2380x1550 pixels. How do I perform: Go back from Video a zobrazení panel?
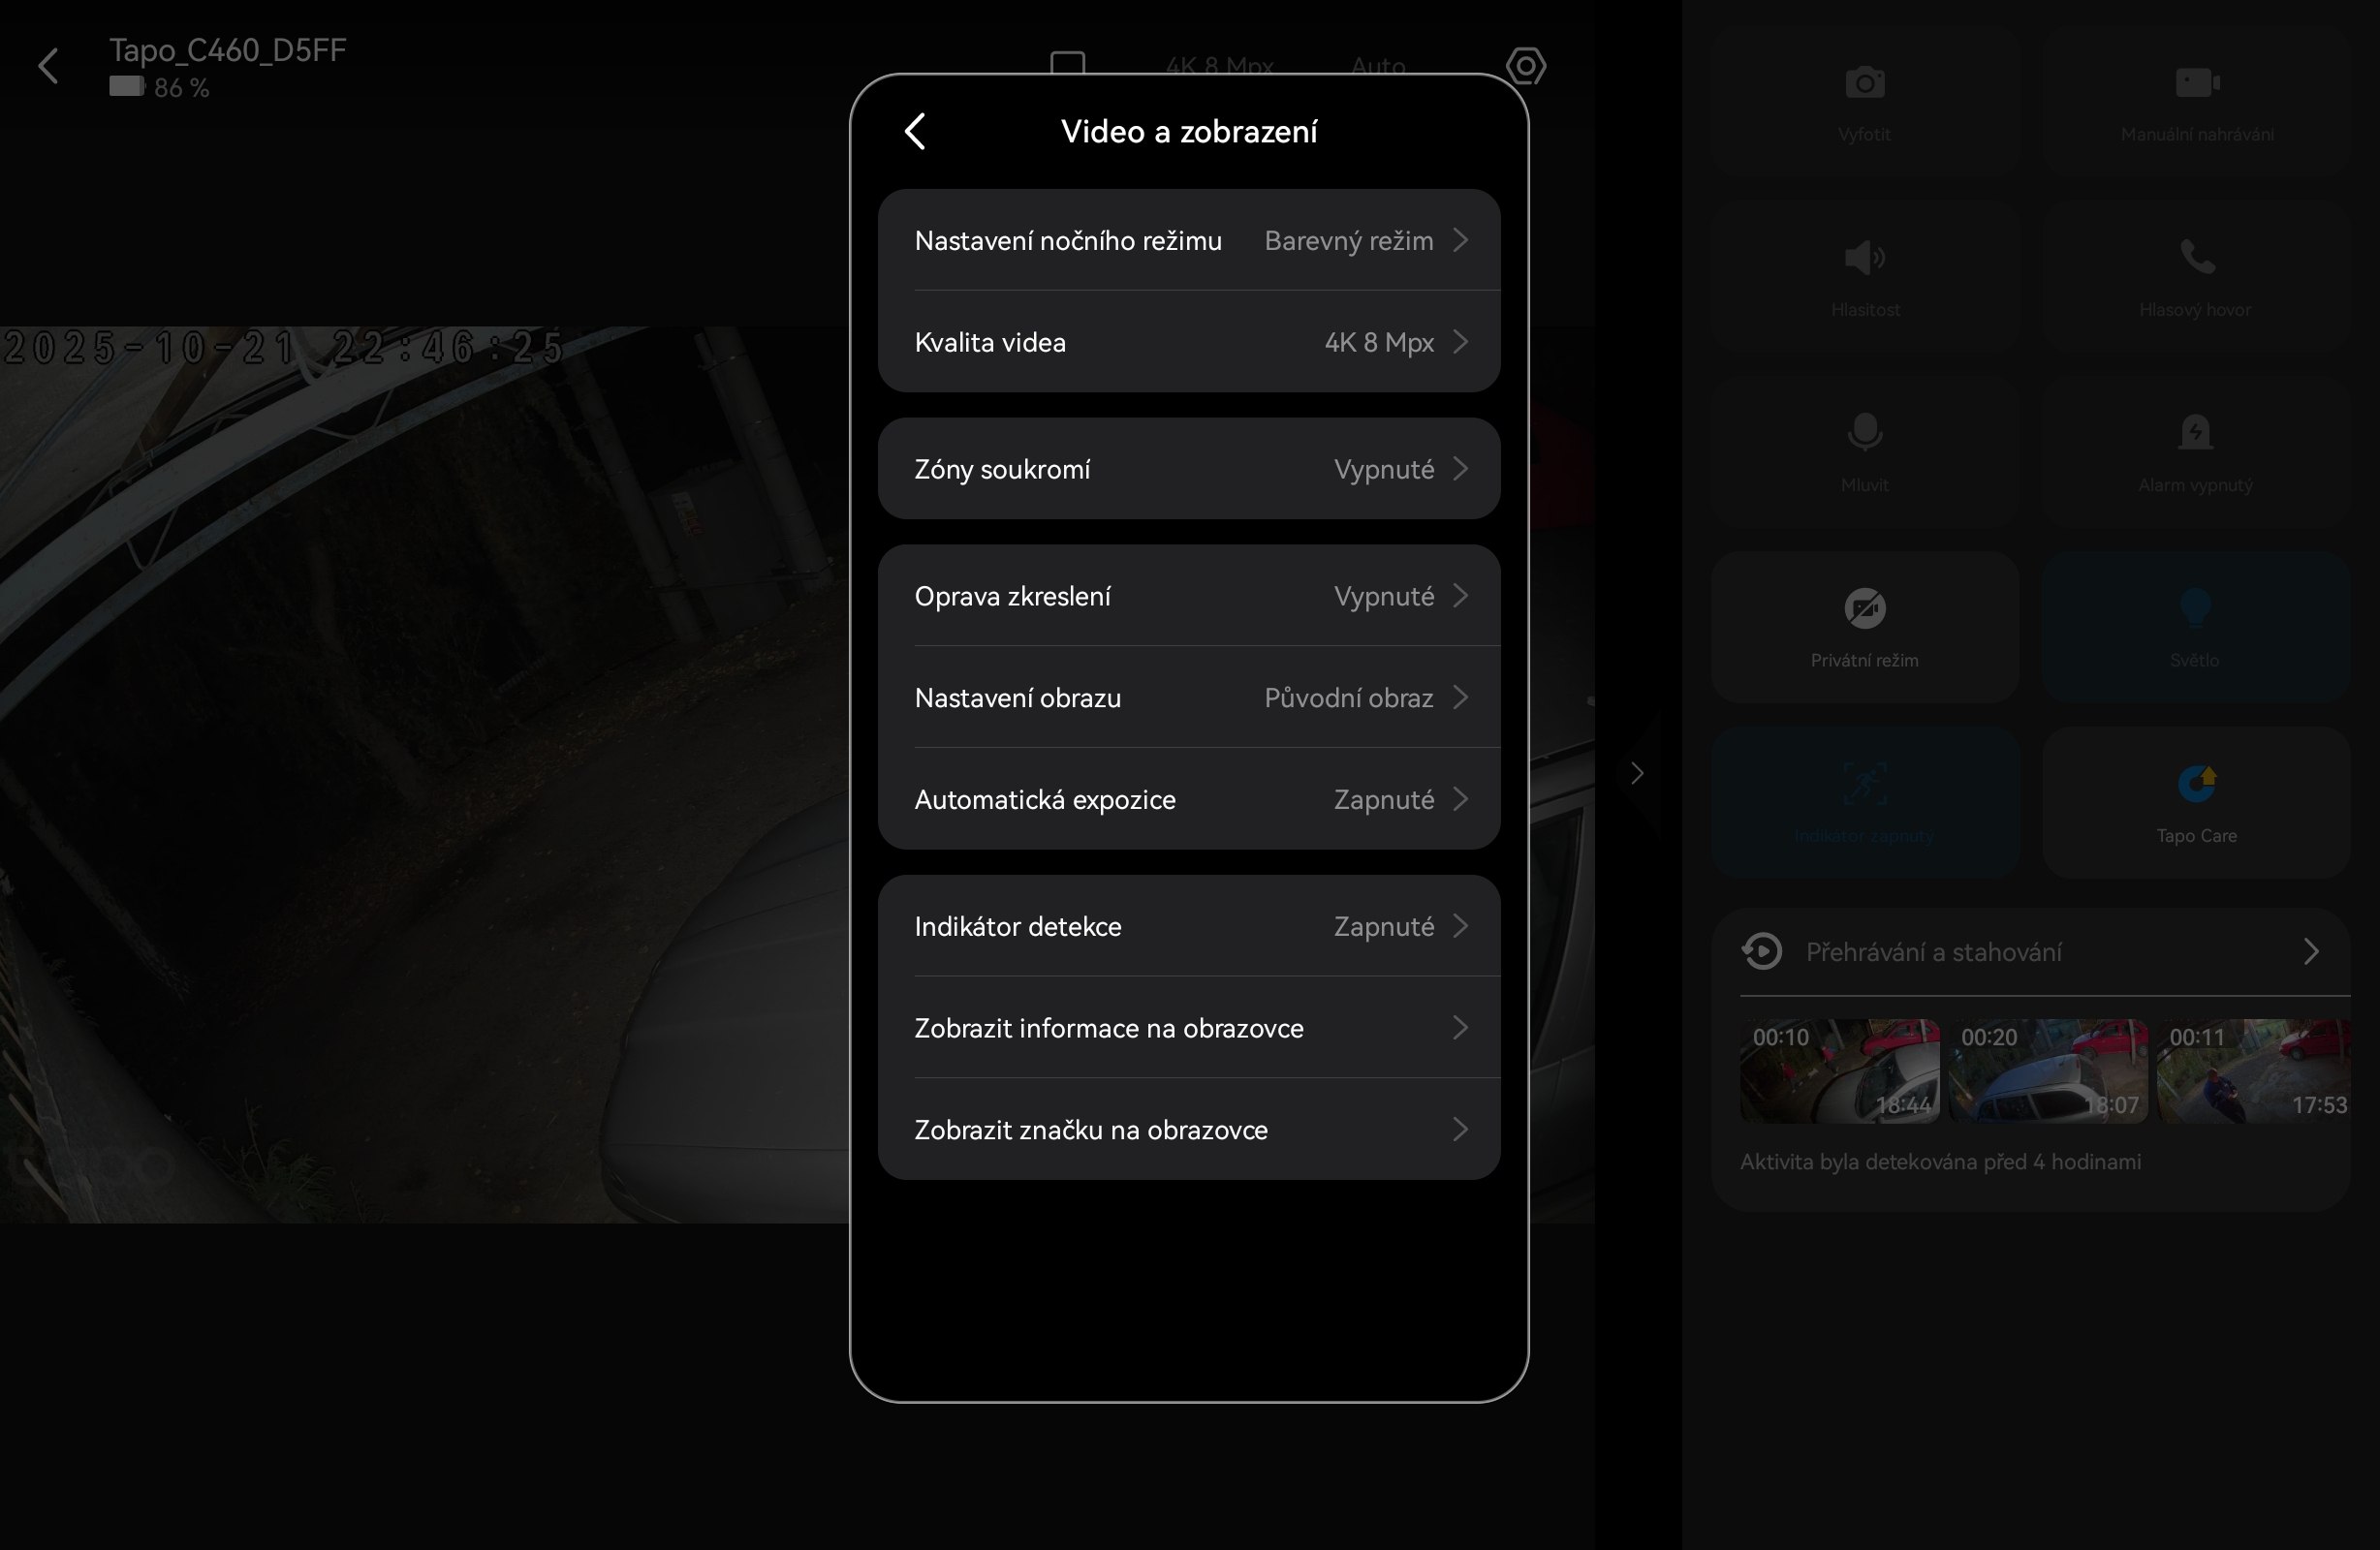click(915, 131)
